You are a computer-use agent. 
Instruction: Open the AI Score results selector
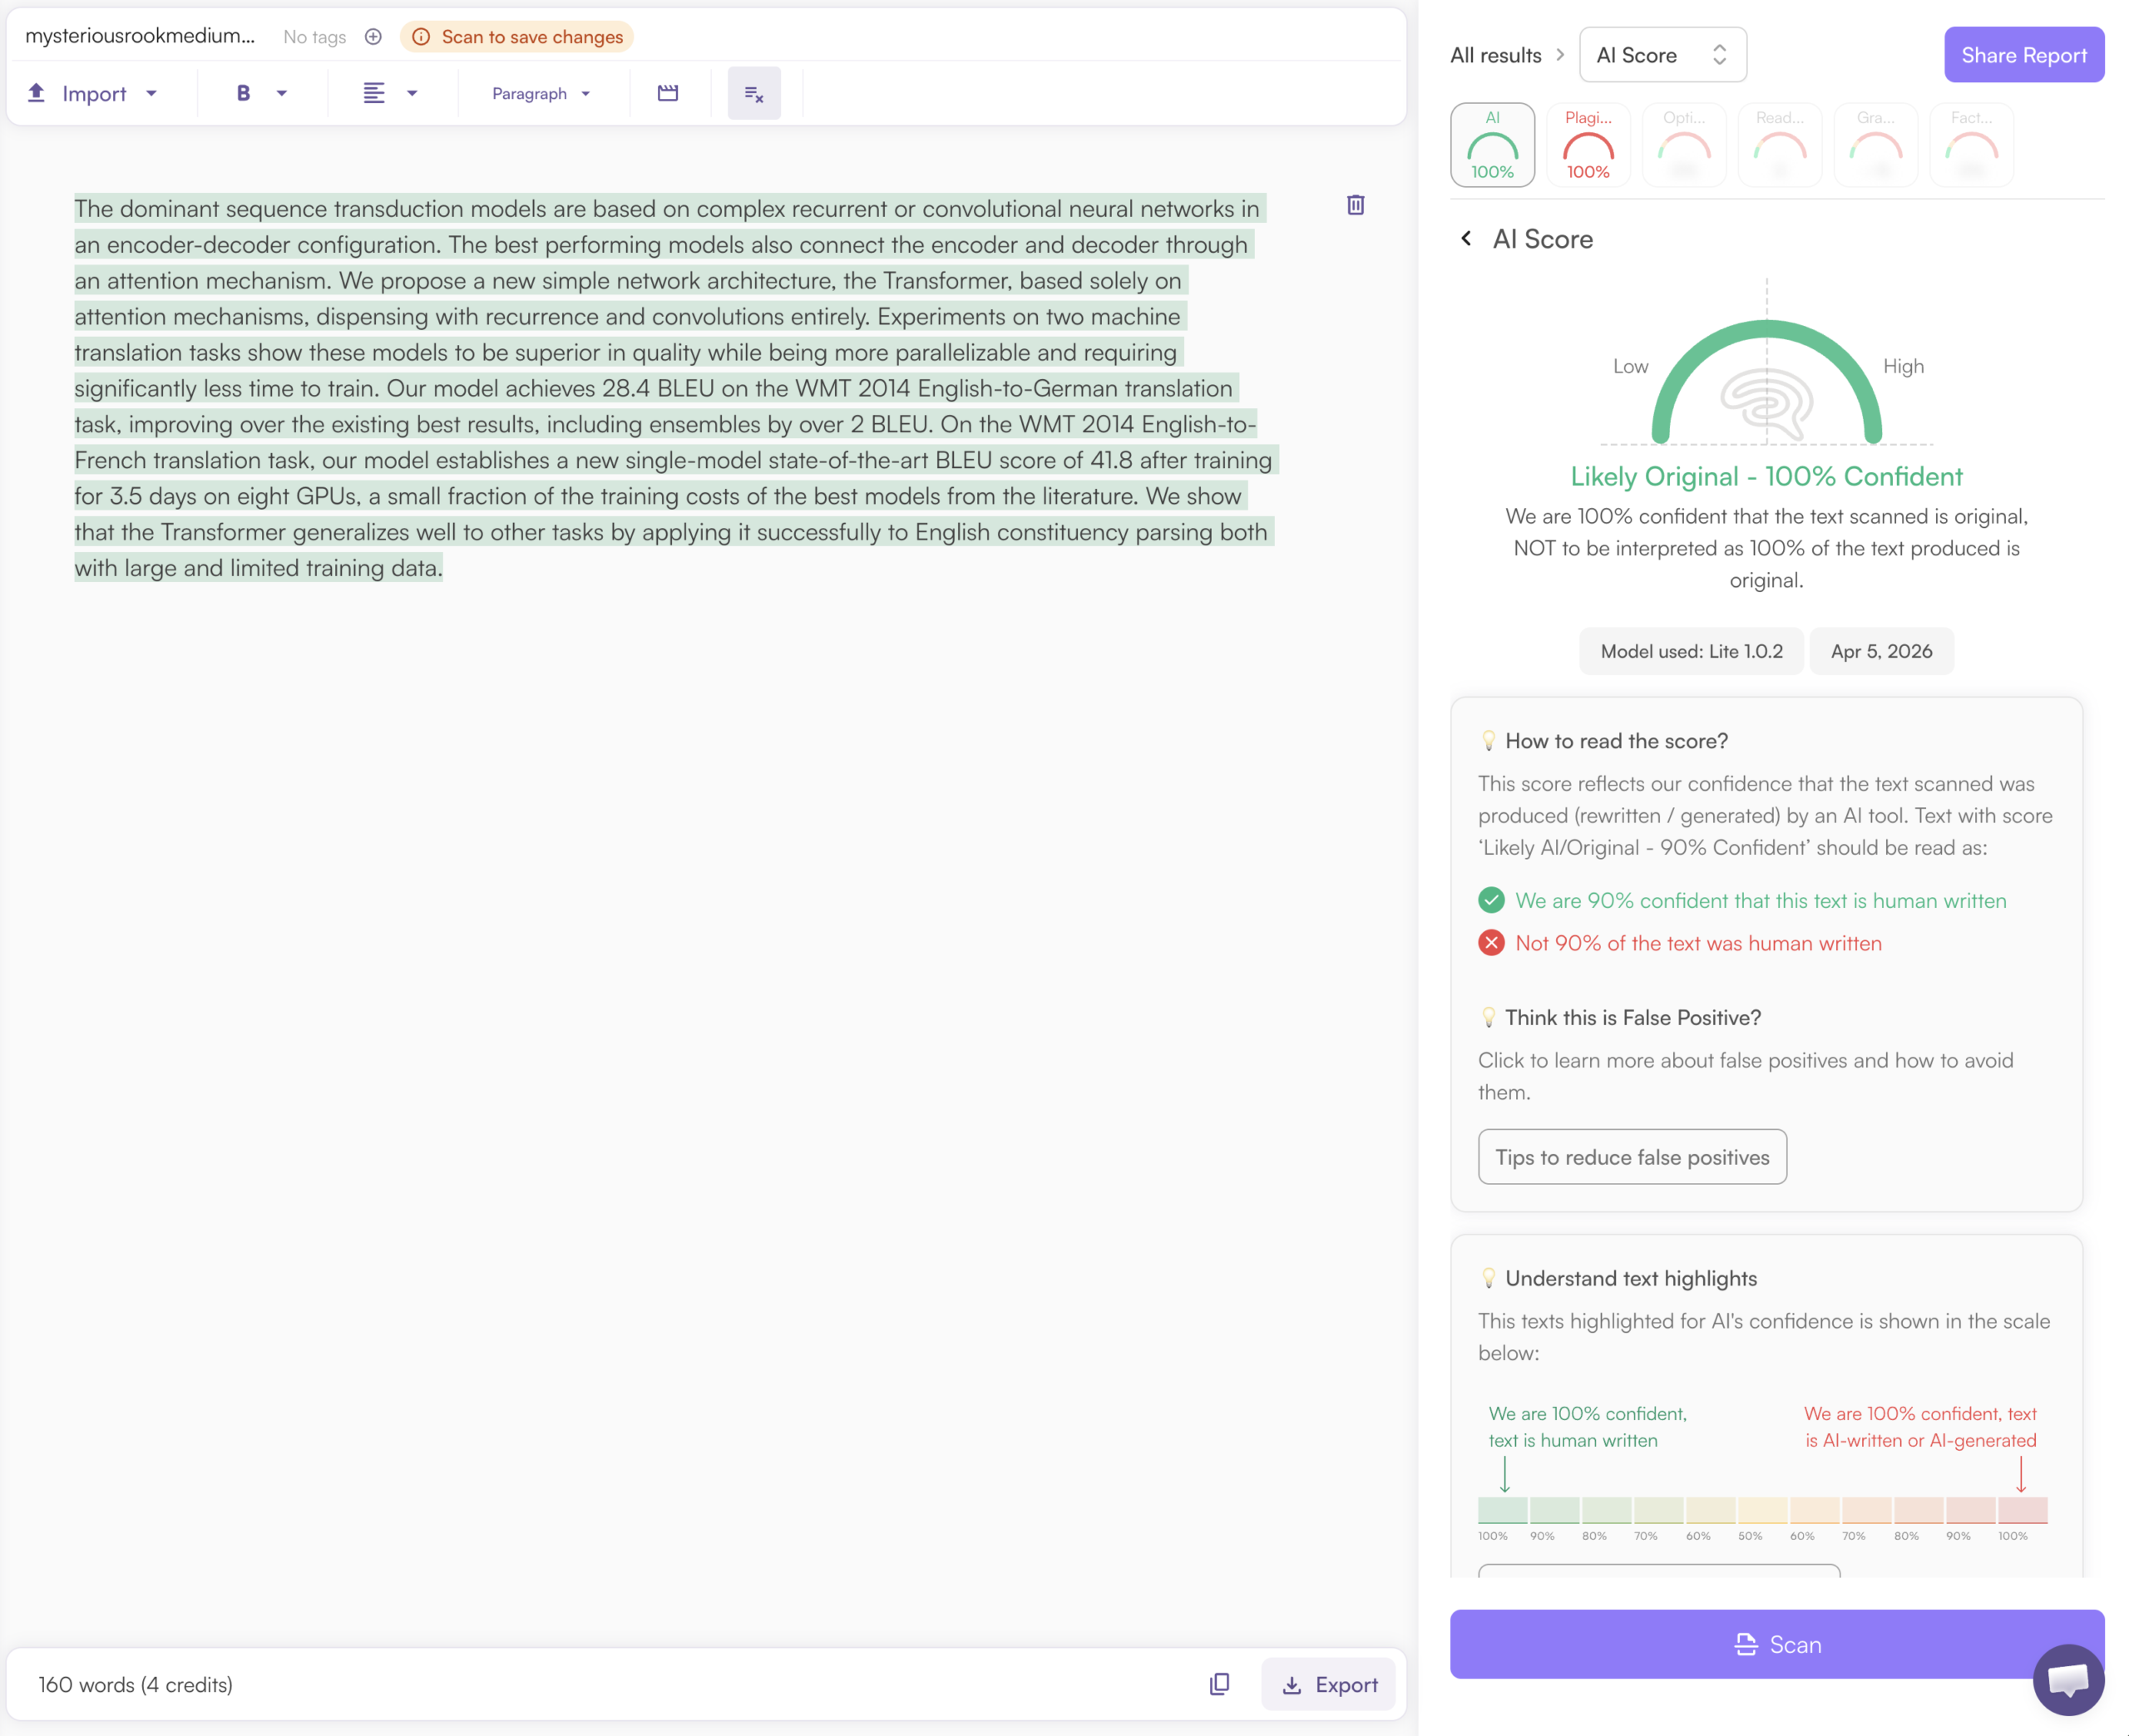1662,55
